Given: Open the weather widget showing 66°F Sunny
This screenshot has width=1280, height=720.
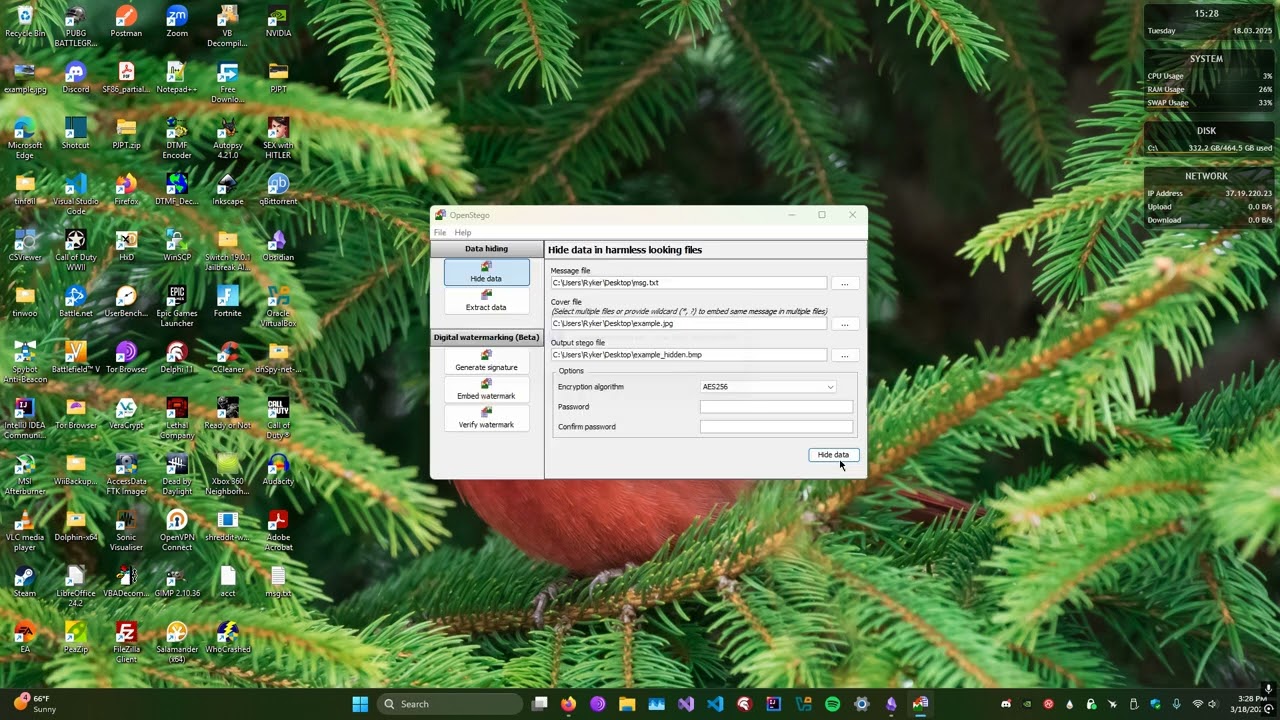Looking at the screenshot, I should coord(35,704).
